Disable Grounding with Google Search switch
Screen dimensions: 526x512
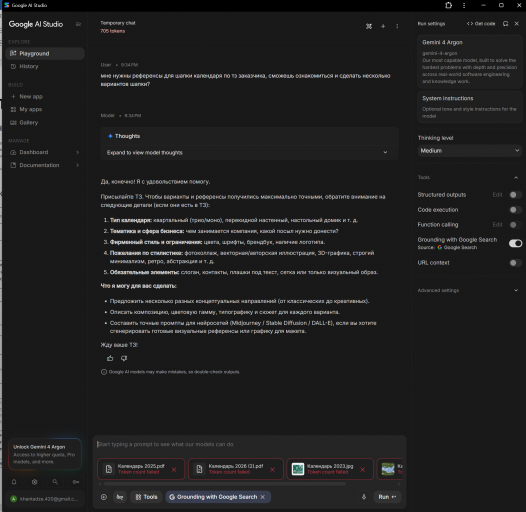click(516, 243)
